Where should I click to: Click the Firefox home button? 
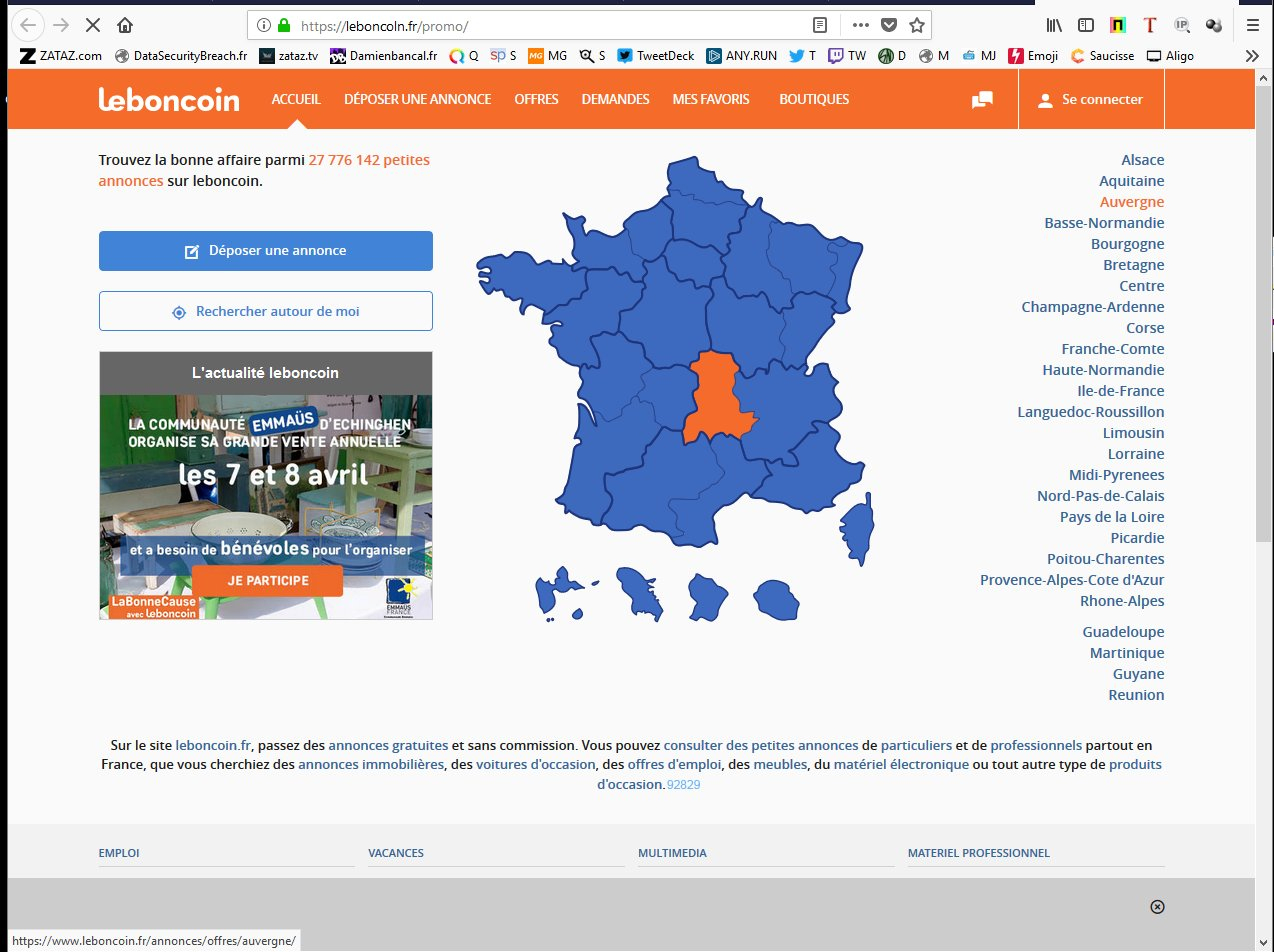pyautogui.click(x=124, y=25)
